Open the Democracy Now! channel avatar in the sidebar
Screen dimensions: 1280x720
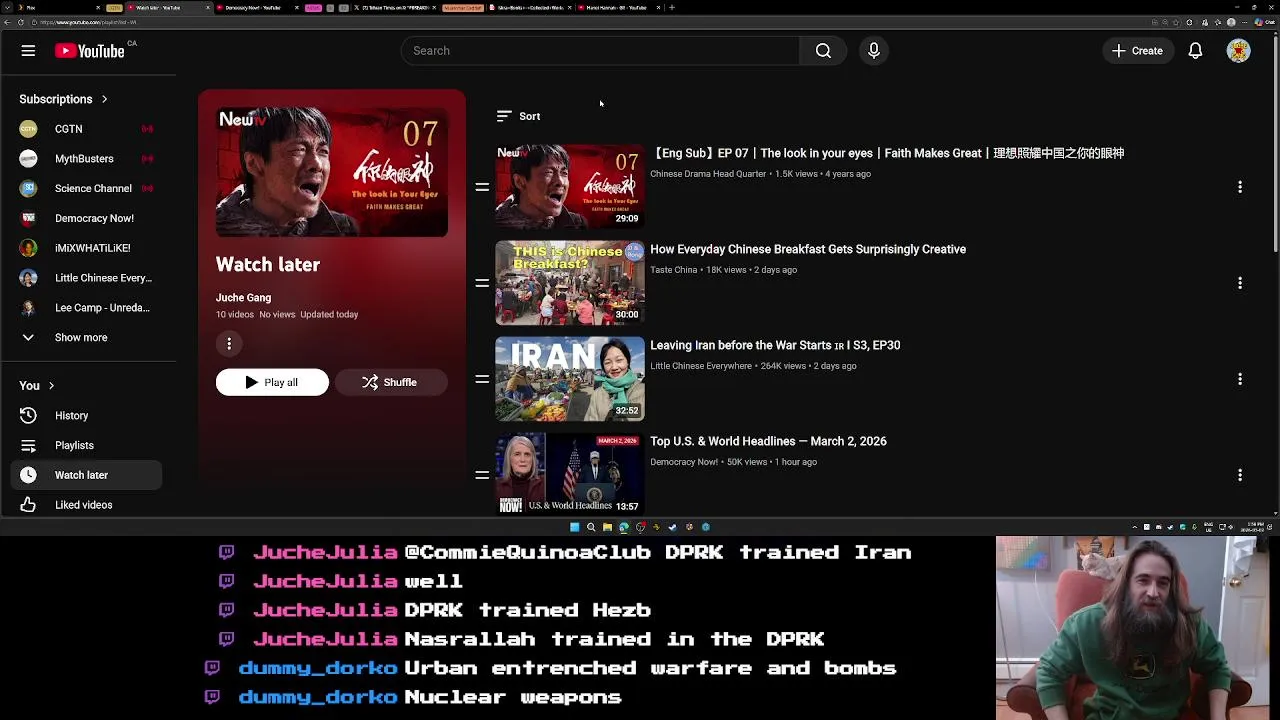28,218
